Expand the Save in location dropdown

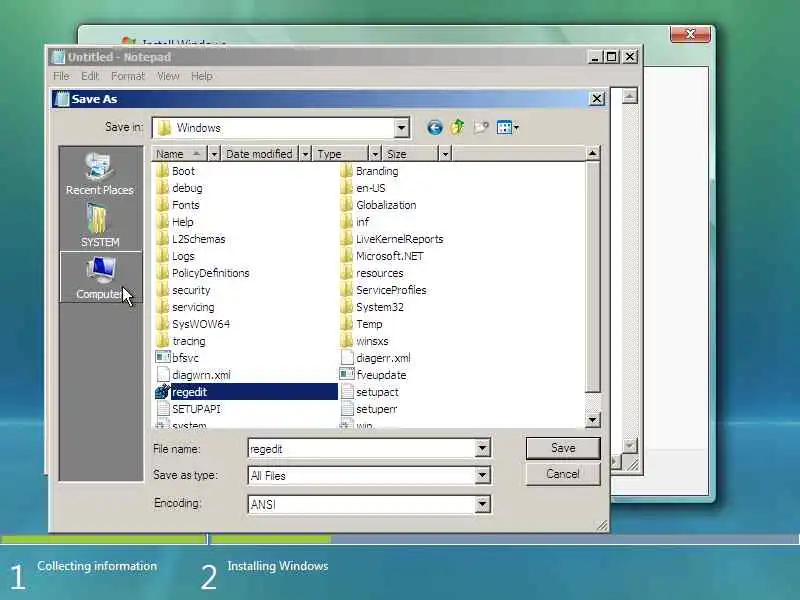click(402, 128)
